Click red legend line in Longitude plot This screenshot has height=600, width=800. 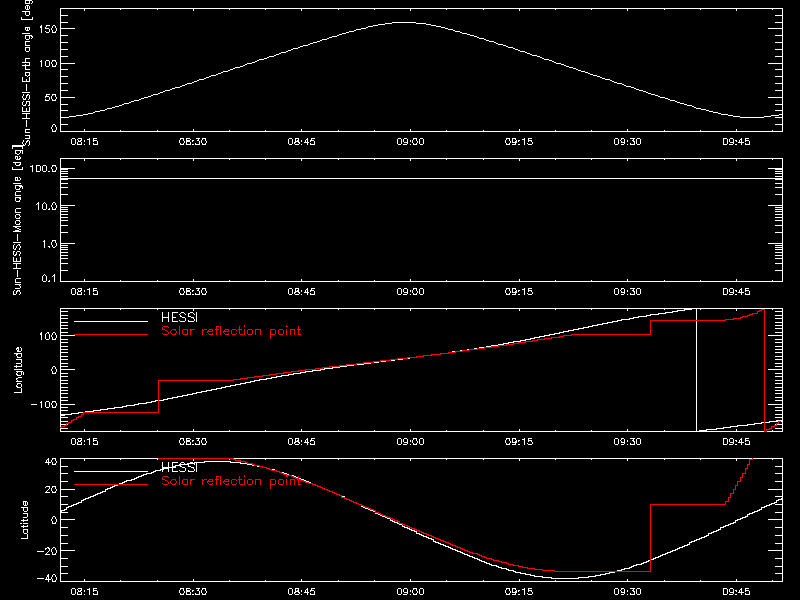[x=111, y=335]
